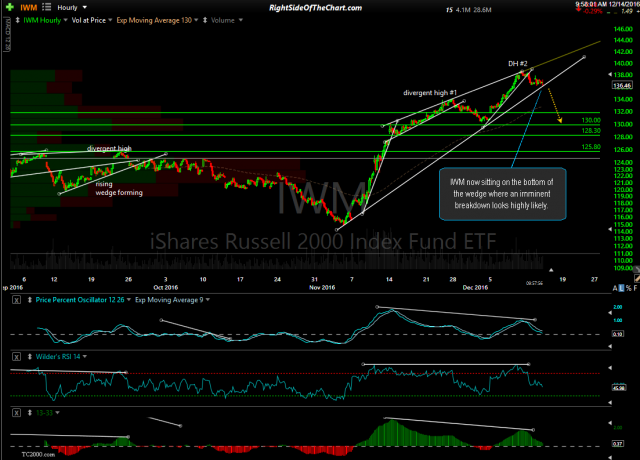The image size is (640, 460).
Task: Click the 146.00 price axis label
Action: pos(623,29)
